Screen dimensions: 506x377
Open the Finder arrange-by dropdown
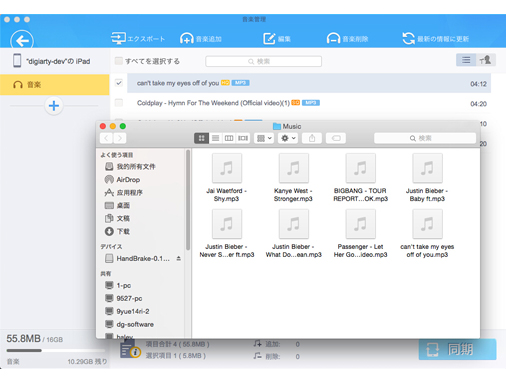264,138
